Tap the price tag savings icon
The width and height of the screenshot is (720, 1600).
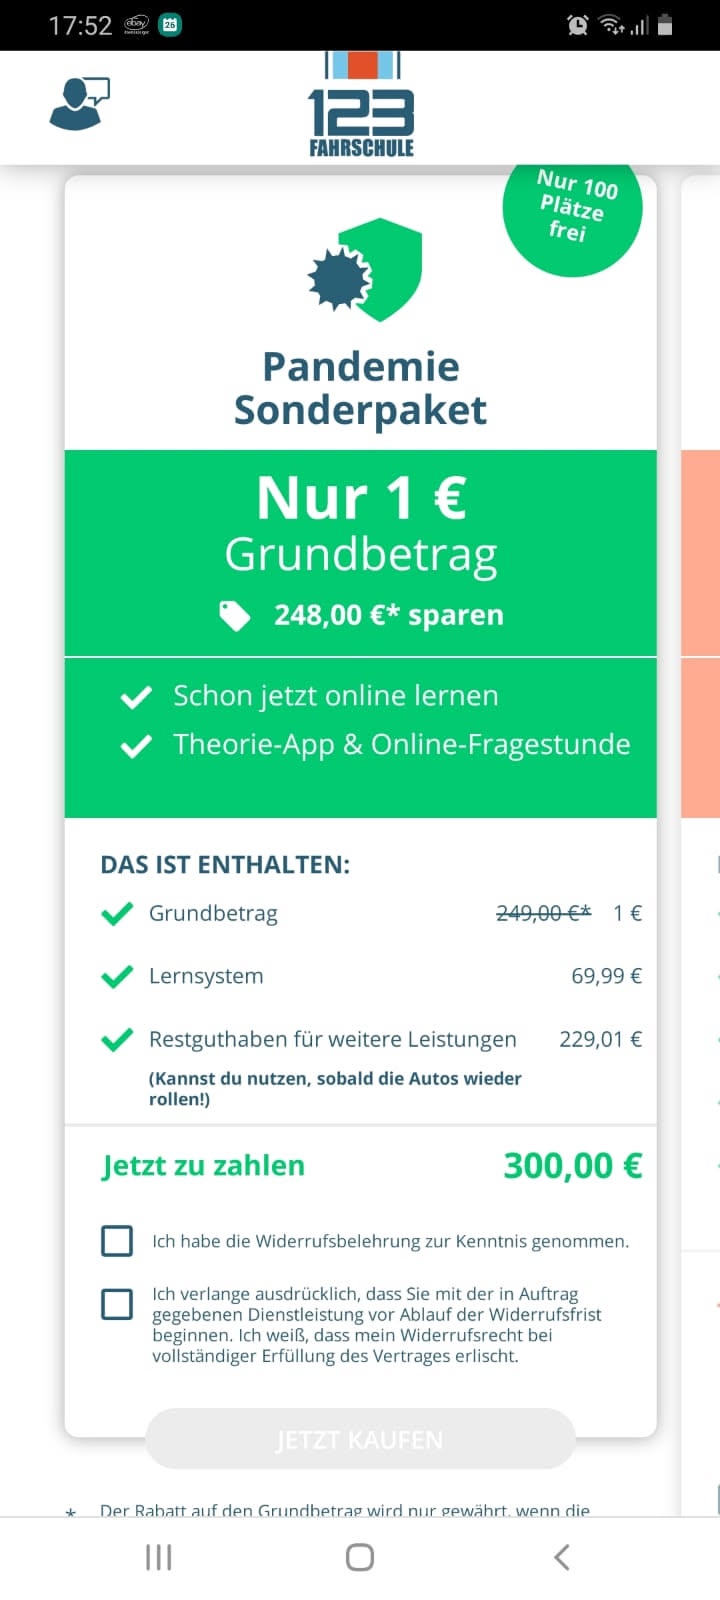(235, 615)
